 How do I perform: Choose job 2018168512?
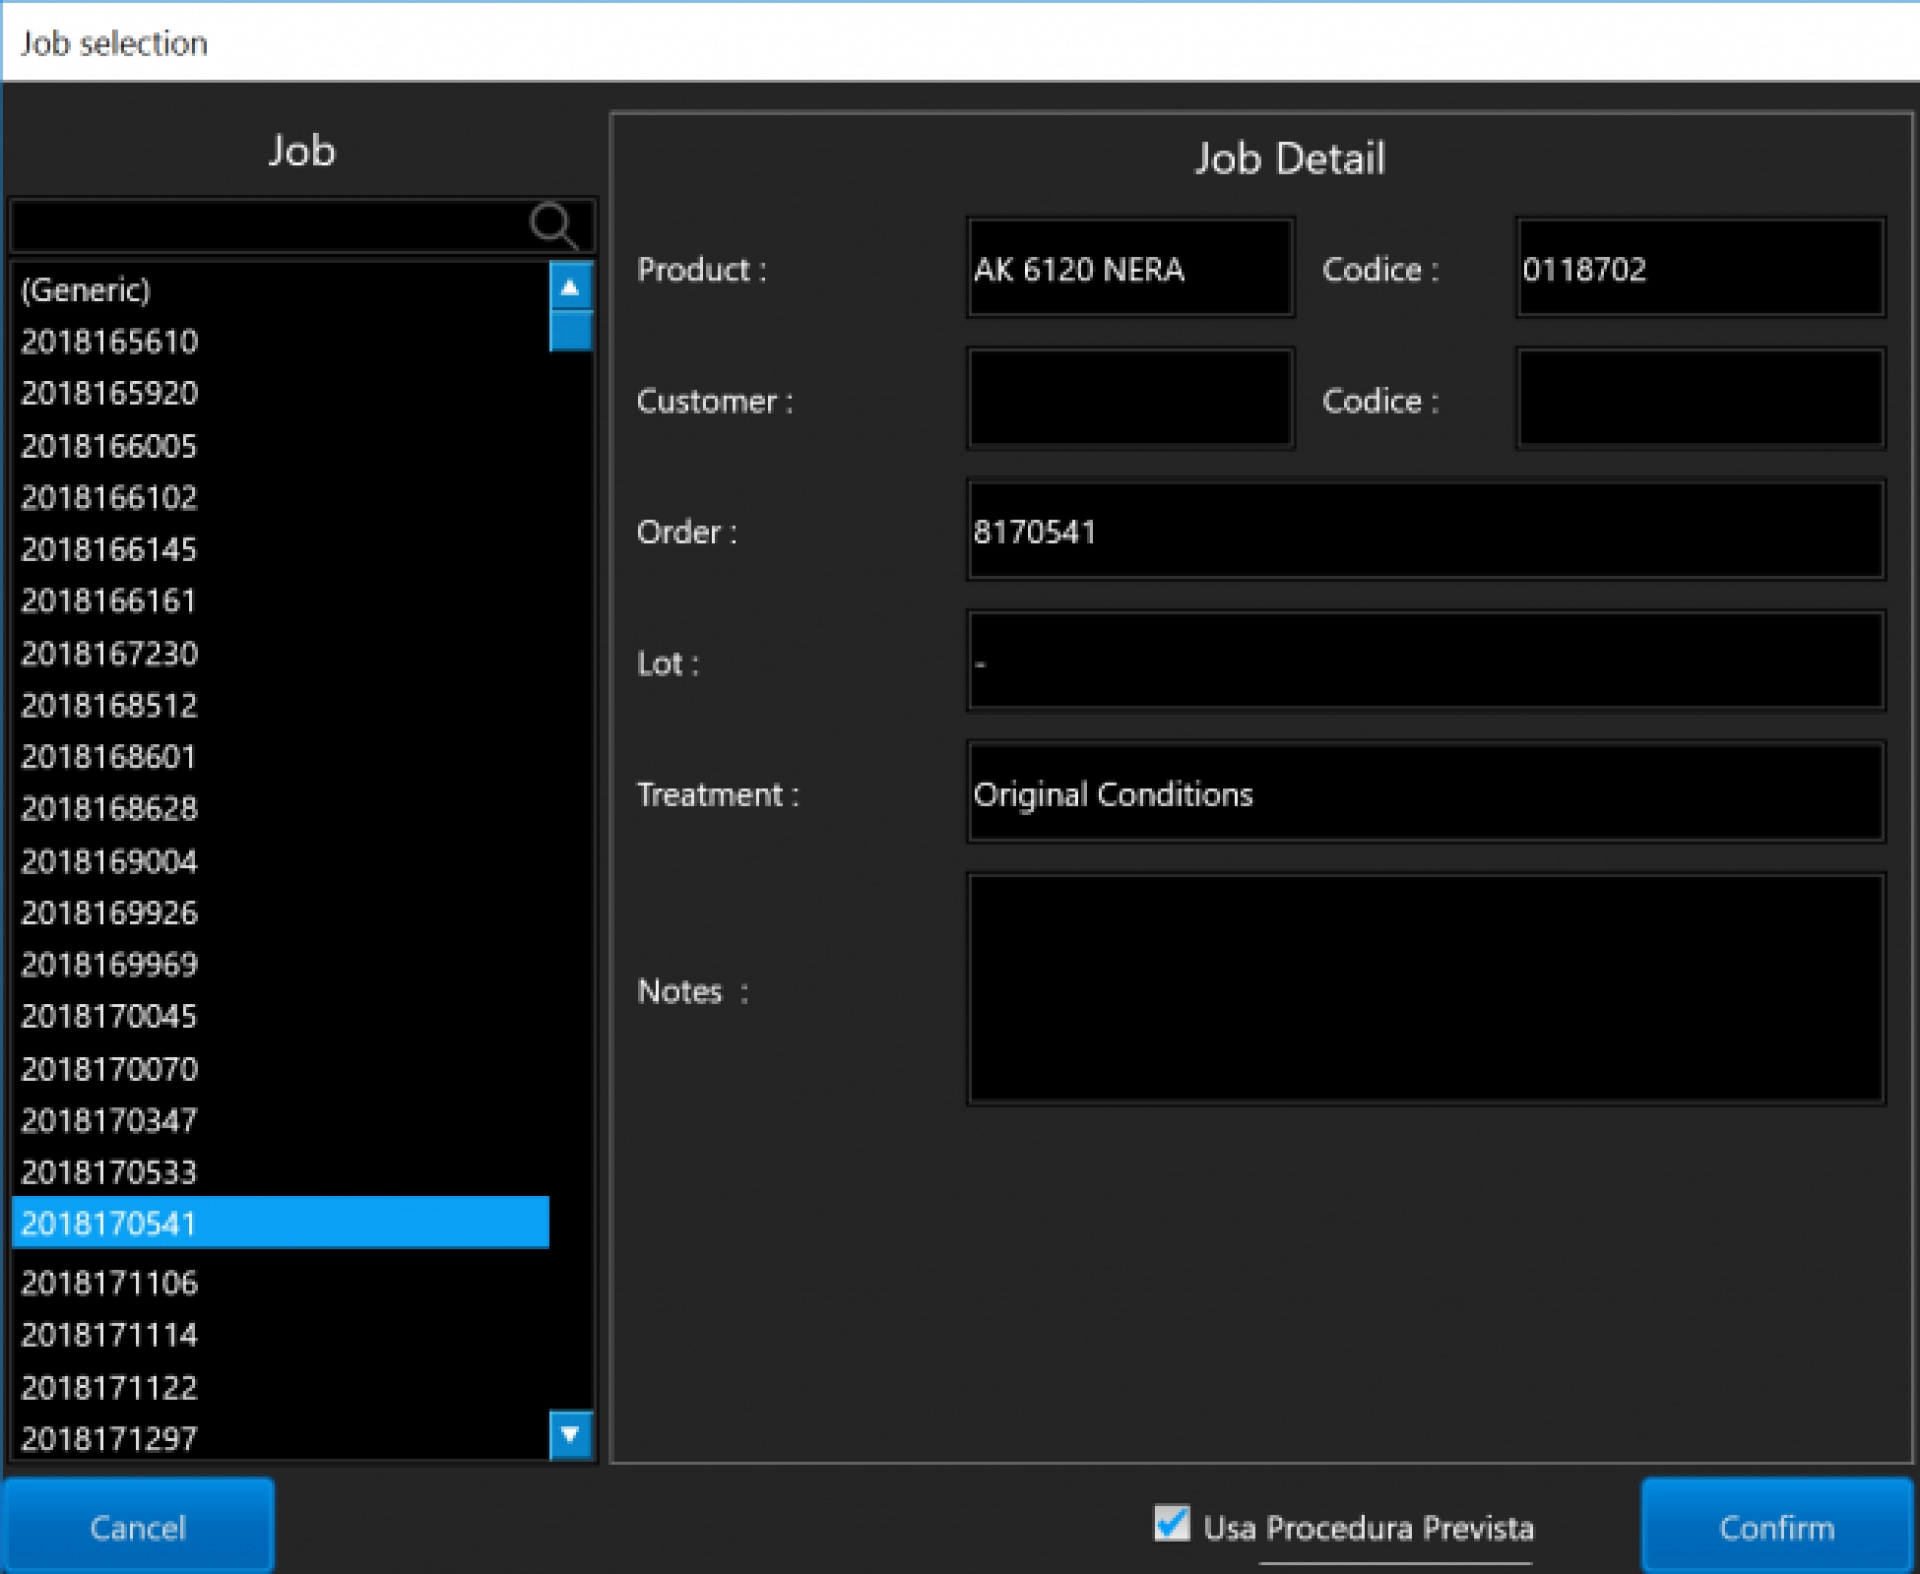(x=109, y=705)
